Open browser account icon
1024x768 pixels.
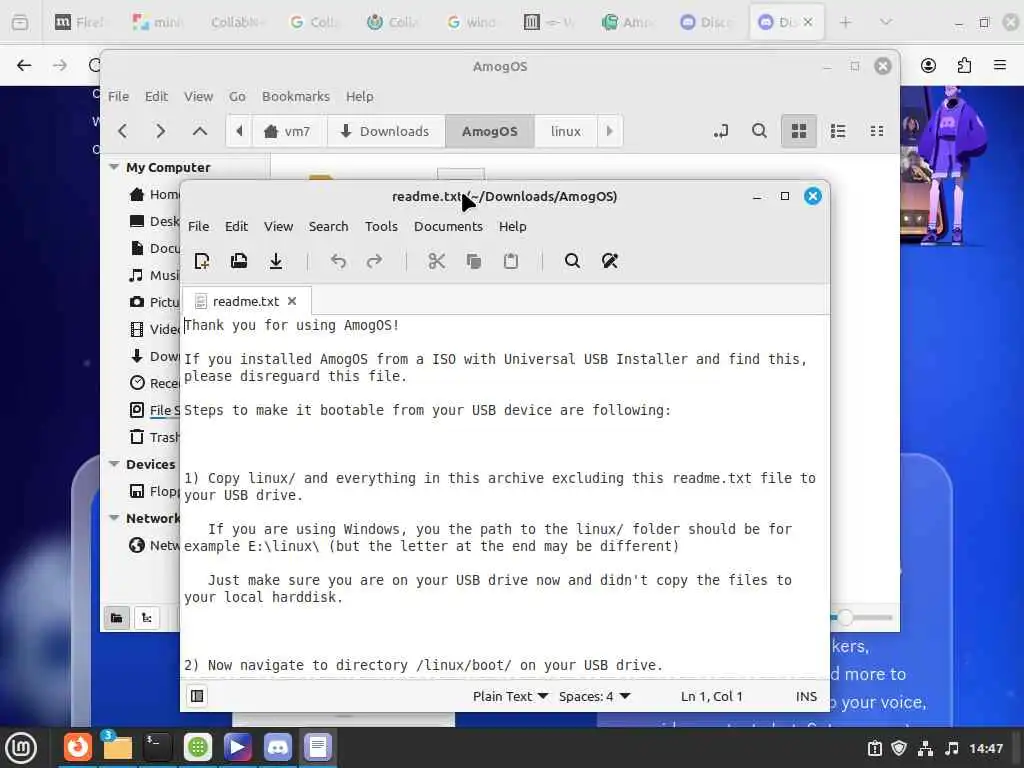click(x=928, y=65)
